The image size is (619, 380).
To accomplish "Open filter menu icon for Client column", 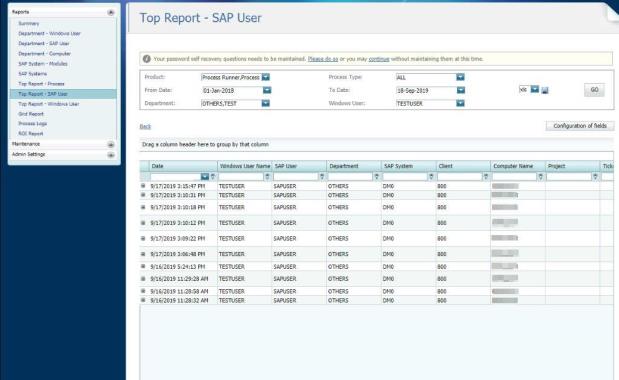I will tap(486, 176).
